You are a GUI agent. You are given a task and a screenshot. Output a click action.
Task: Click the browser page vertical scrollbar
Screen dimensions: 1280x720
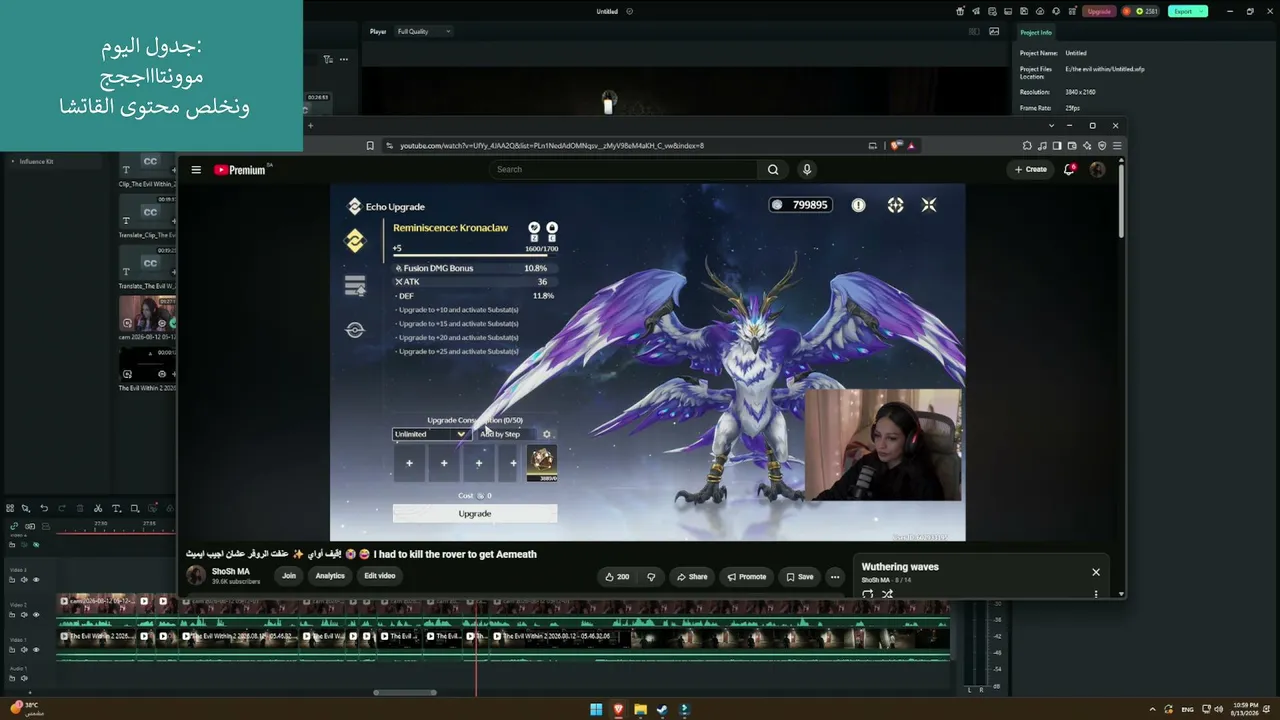1121,200
